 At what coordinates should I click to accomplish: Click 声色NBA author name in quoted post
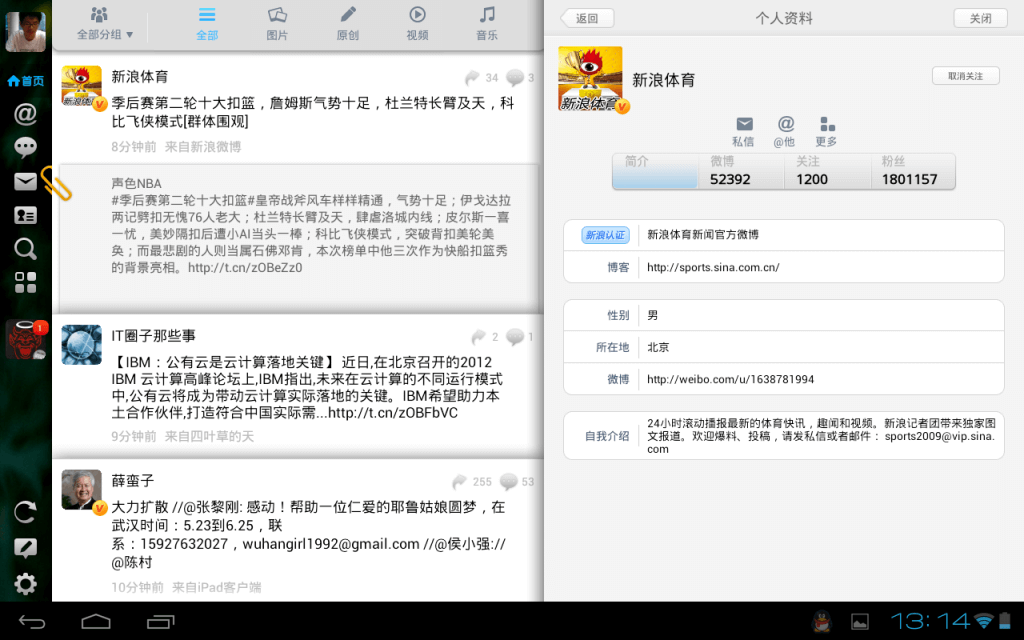point(136,184)
